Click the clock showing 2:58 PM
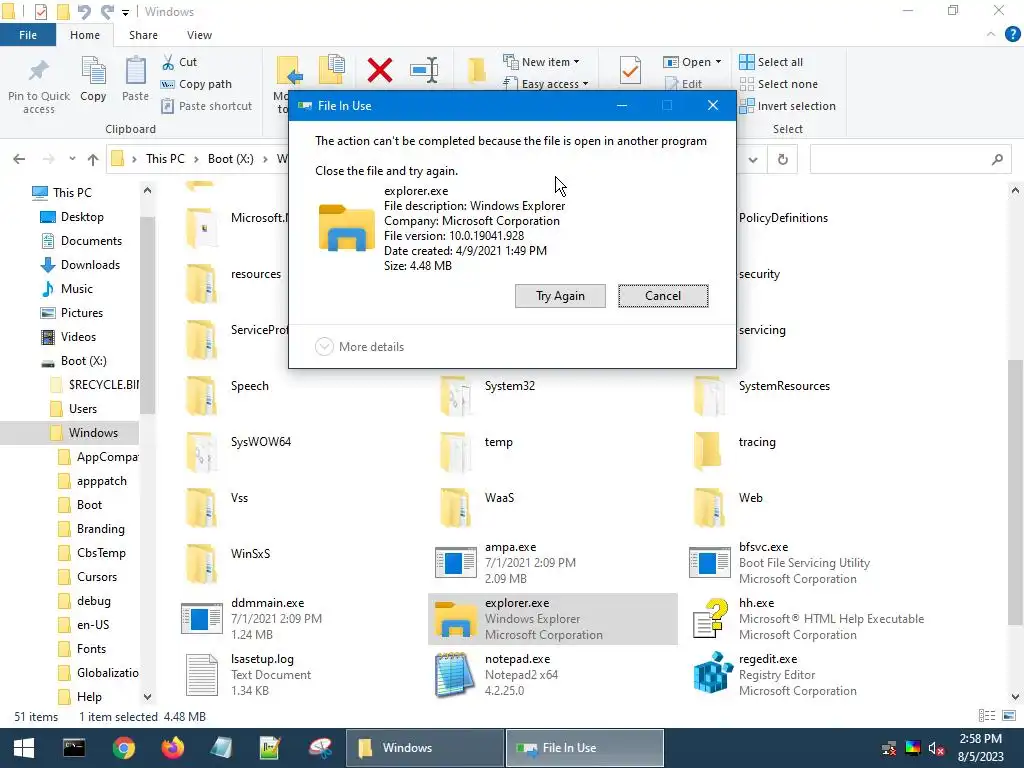 [980, 739]
